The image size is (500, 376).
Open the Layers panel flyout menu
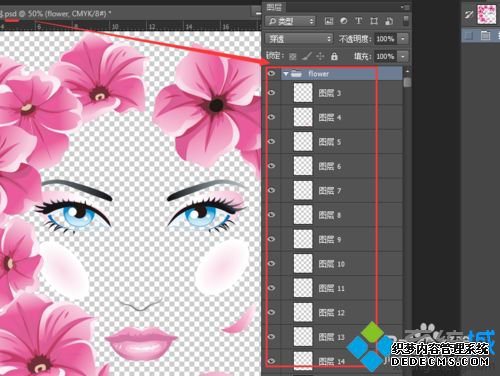click(x=405, y=7)
